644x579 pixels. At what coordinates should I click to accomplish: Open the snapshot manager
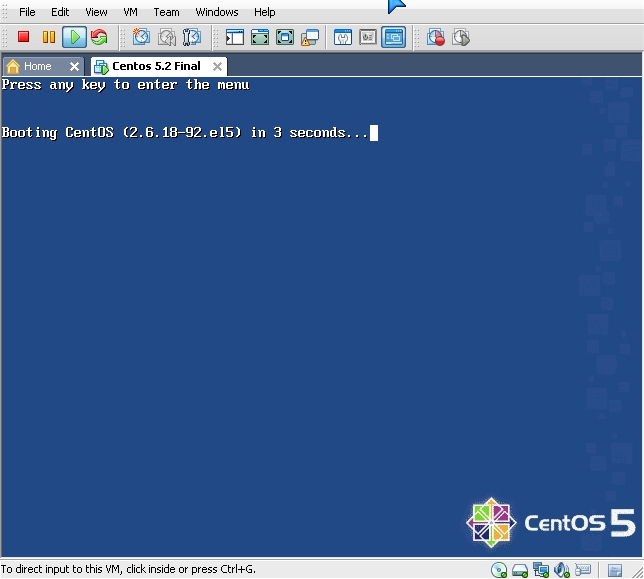192,37
